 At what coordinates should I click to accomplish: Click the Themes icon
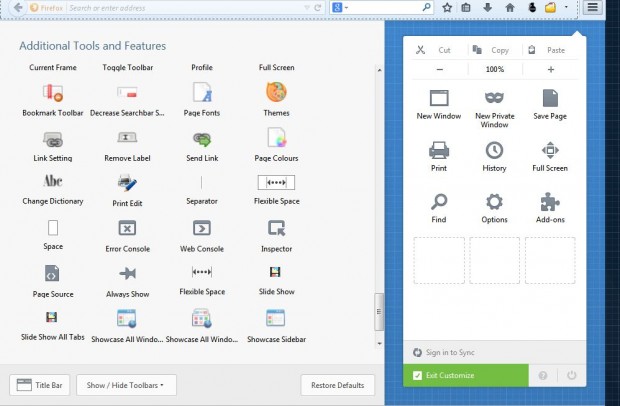point(276,93)
